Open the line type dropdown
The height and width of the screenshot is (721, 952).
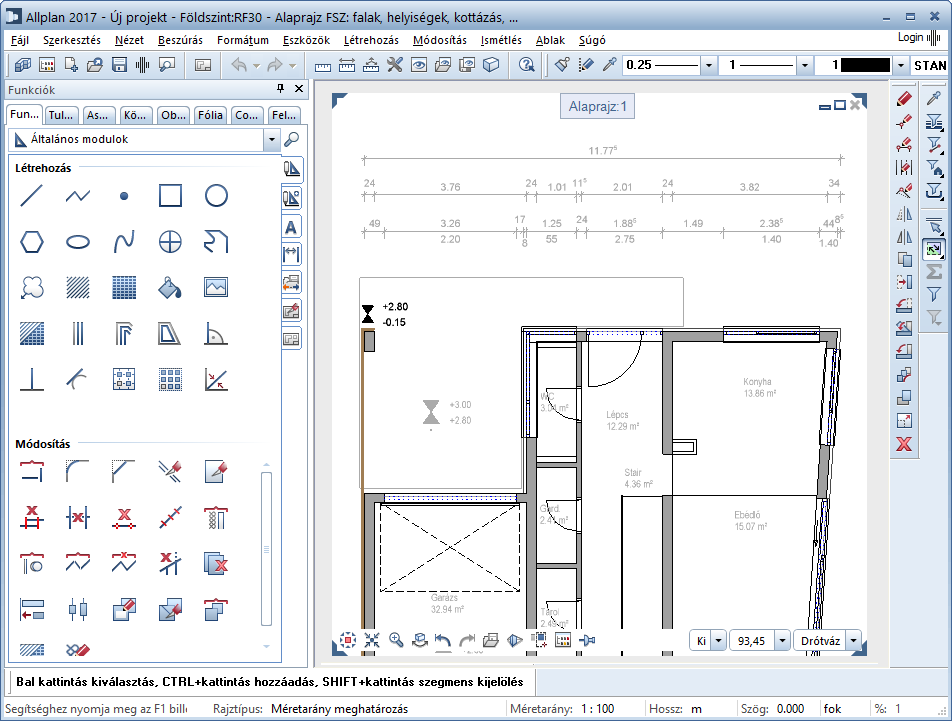pos(804,65)
